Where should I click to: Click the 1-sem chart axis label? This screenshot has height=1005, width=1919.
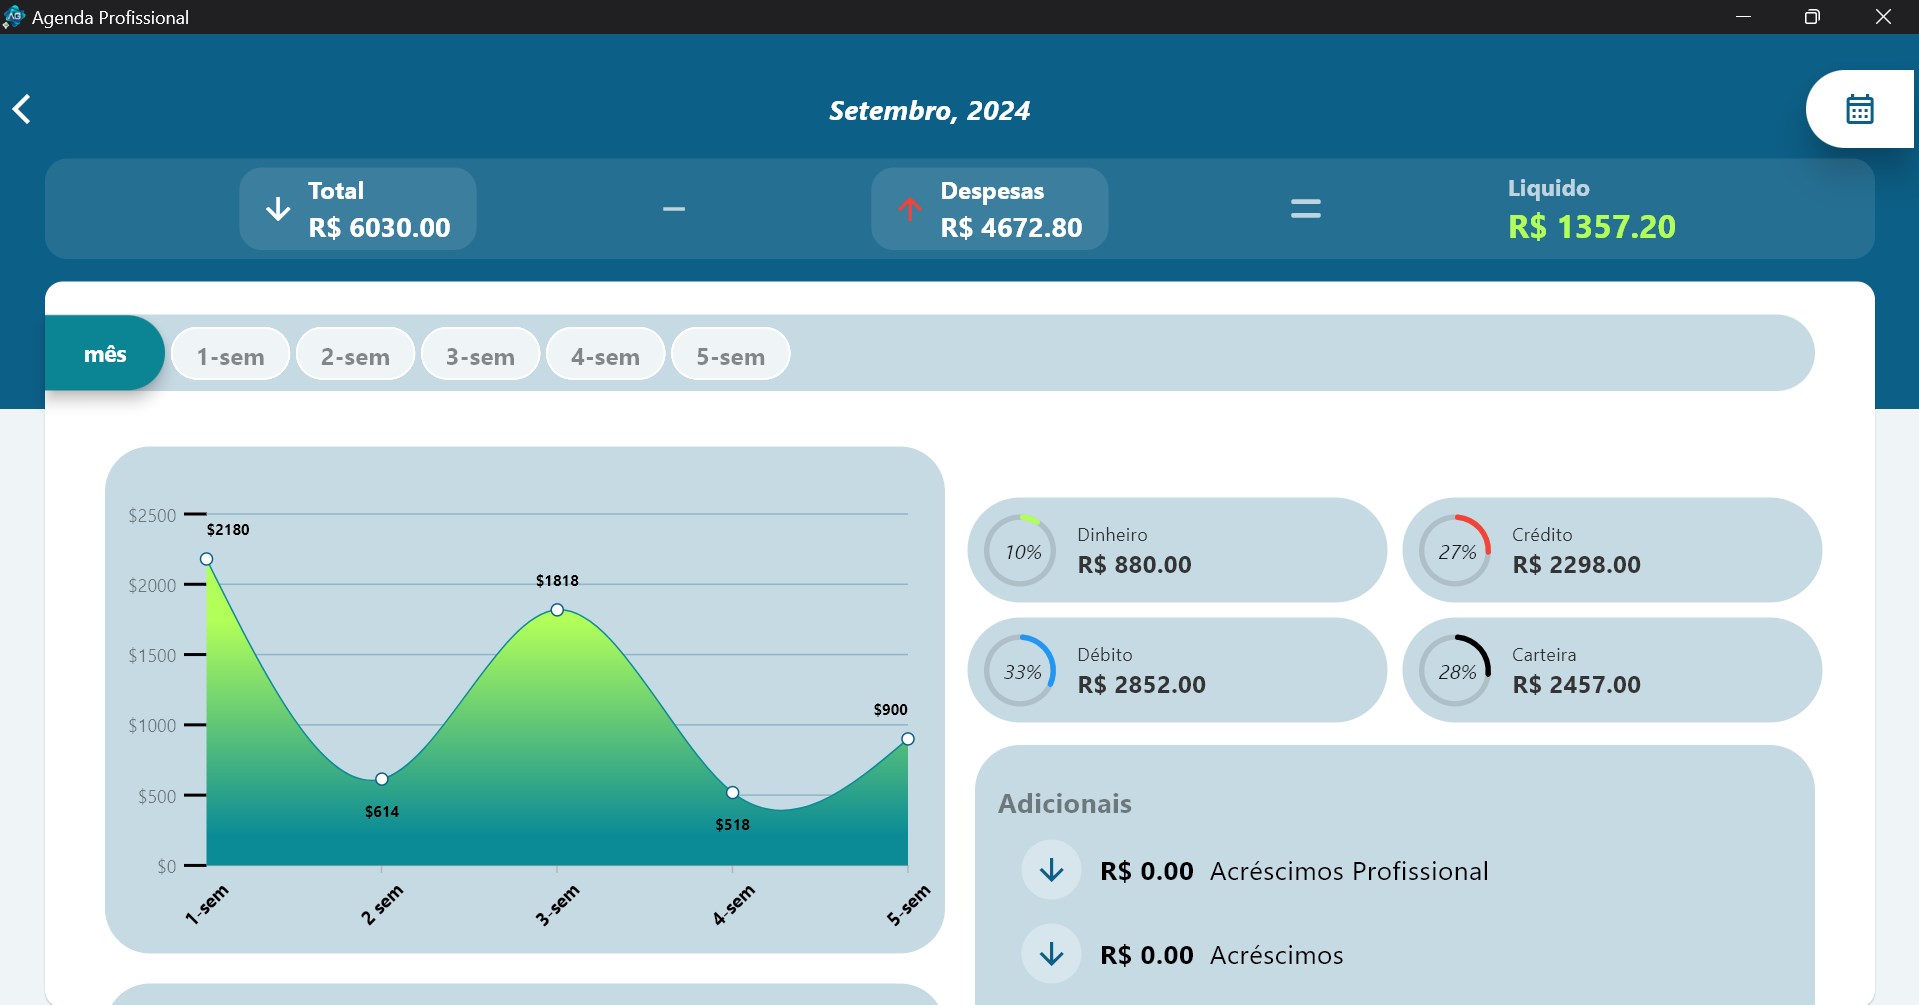pyautogui.click(x=207, y=905)
